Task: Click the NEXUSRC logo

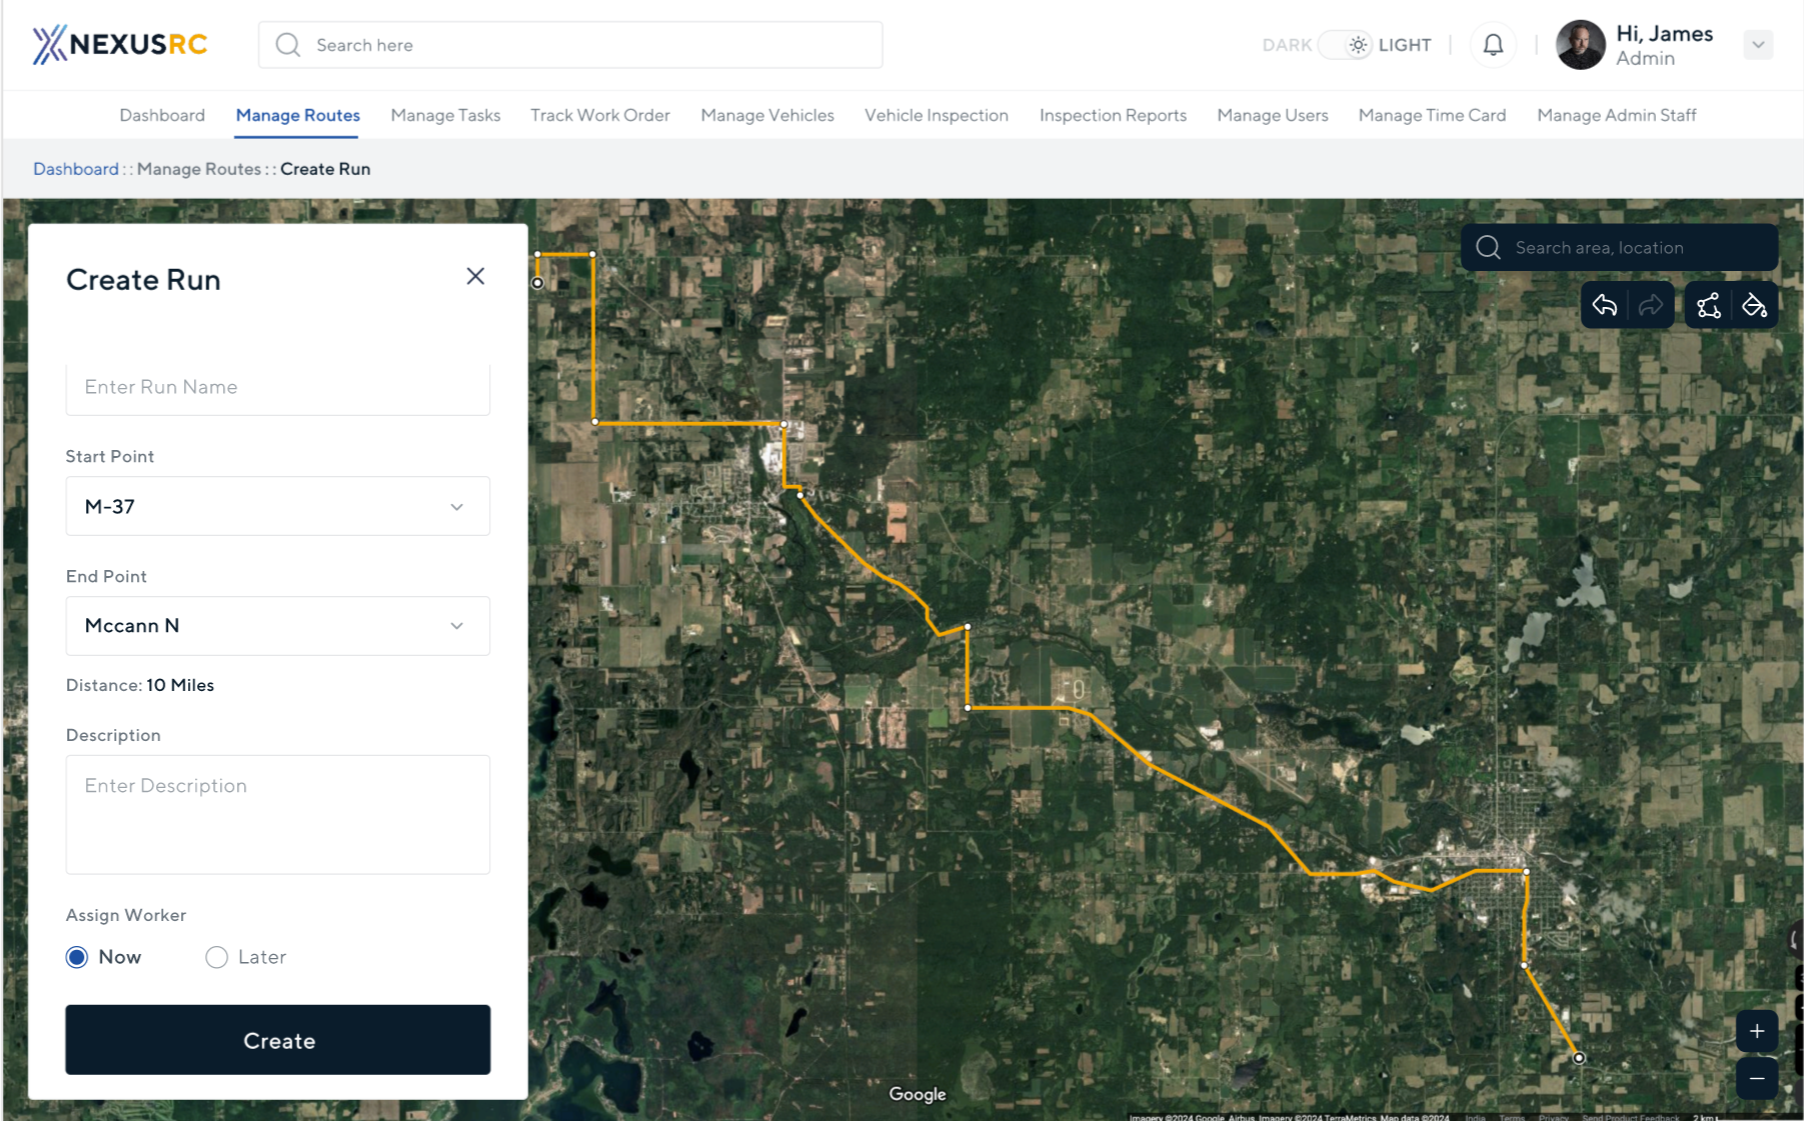Action: 119,43
